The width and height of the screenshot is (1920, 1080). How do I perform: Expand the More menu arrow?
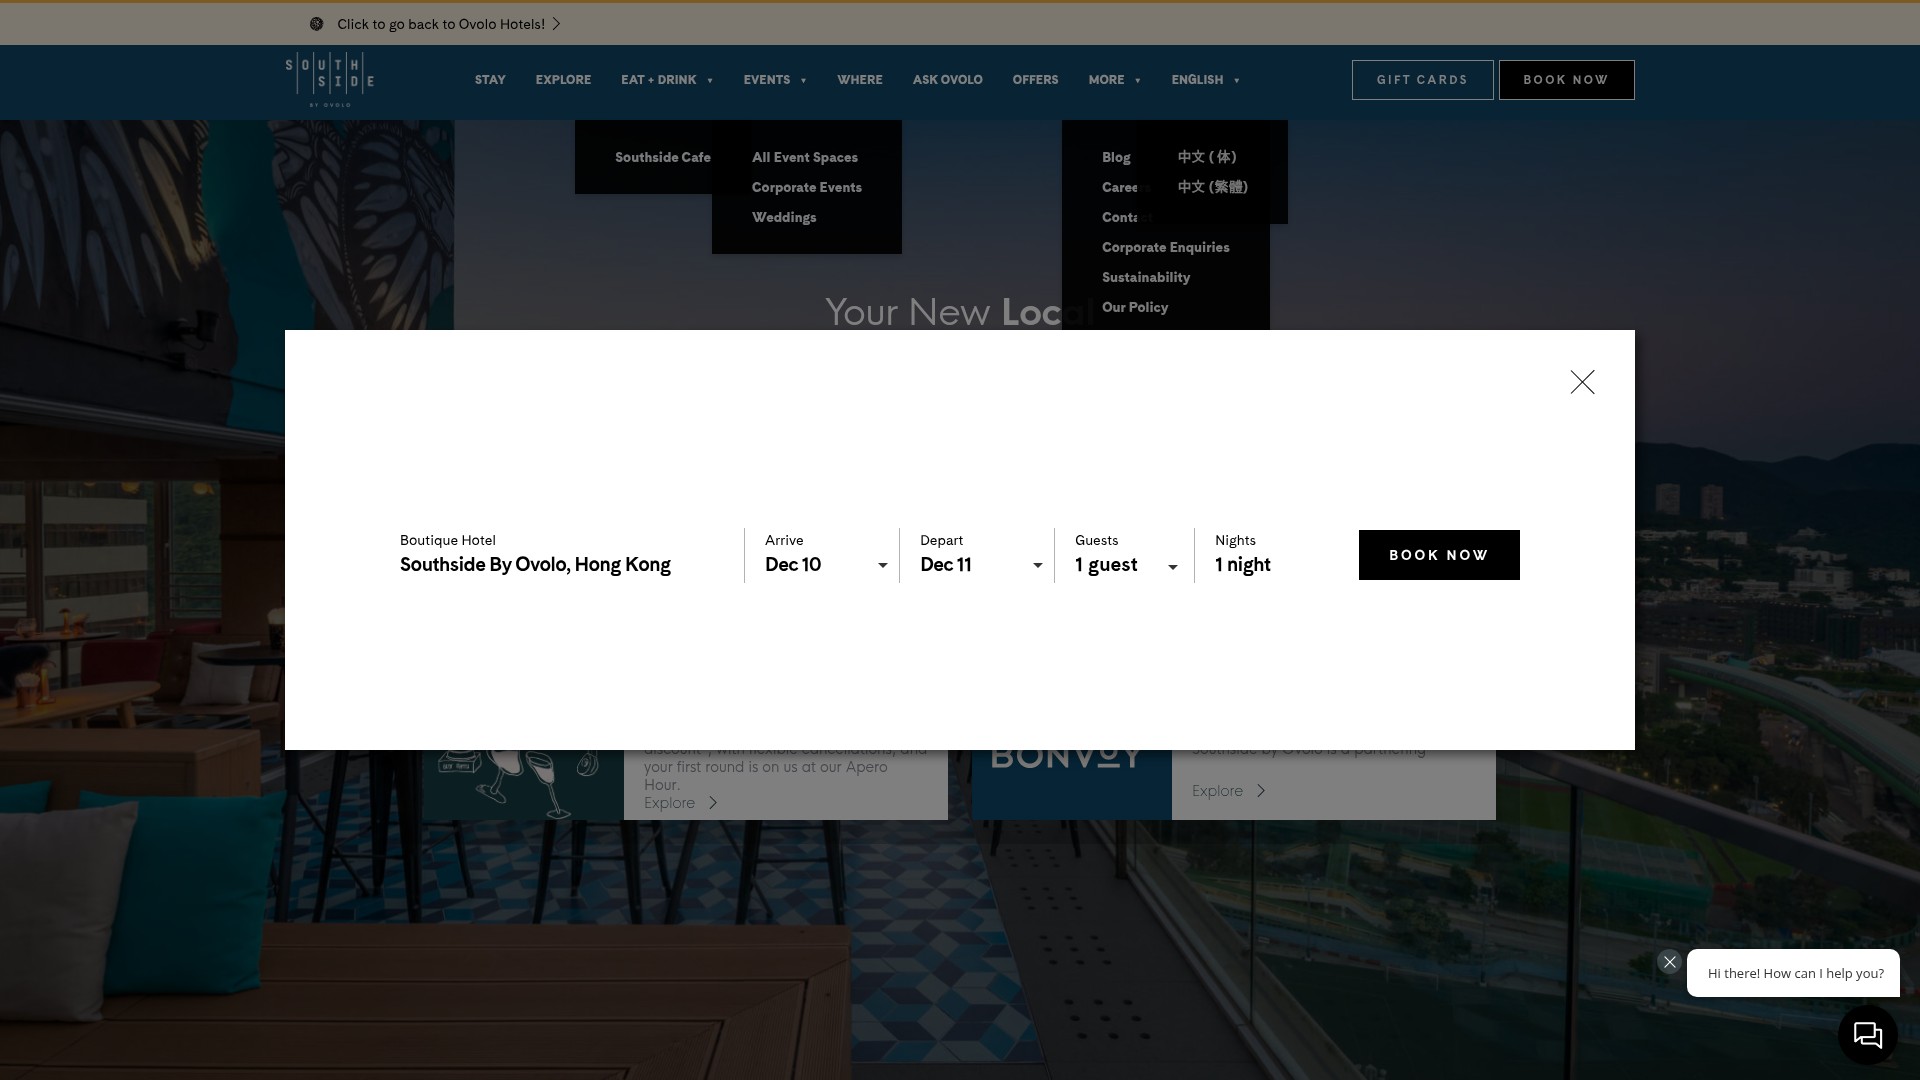pyautogui.click(x=1137, y=81)
